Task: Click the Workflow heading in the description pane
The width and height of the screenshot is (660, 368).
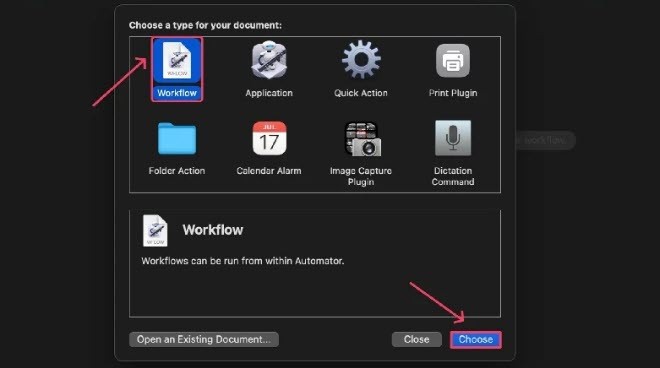Action: tap(213, 230)
